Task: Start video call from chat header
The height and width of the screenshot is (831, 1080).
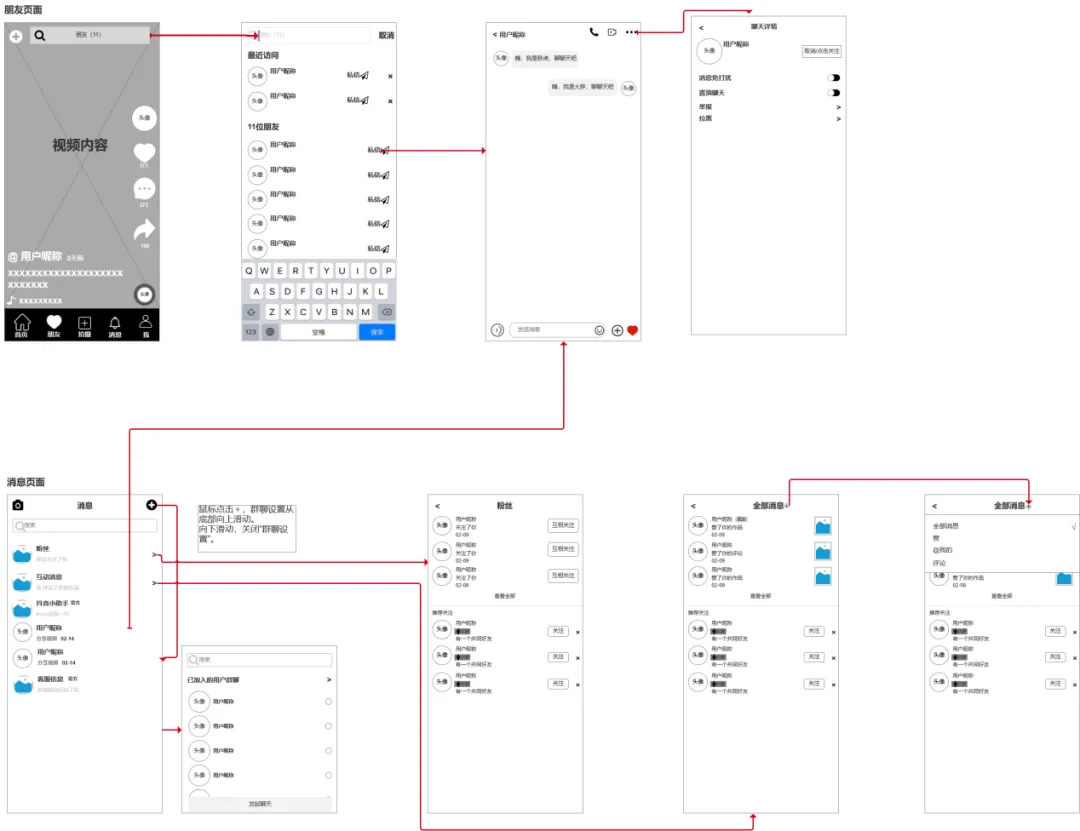Action: (x=612, y=32)
